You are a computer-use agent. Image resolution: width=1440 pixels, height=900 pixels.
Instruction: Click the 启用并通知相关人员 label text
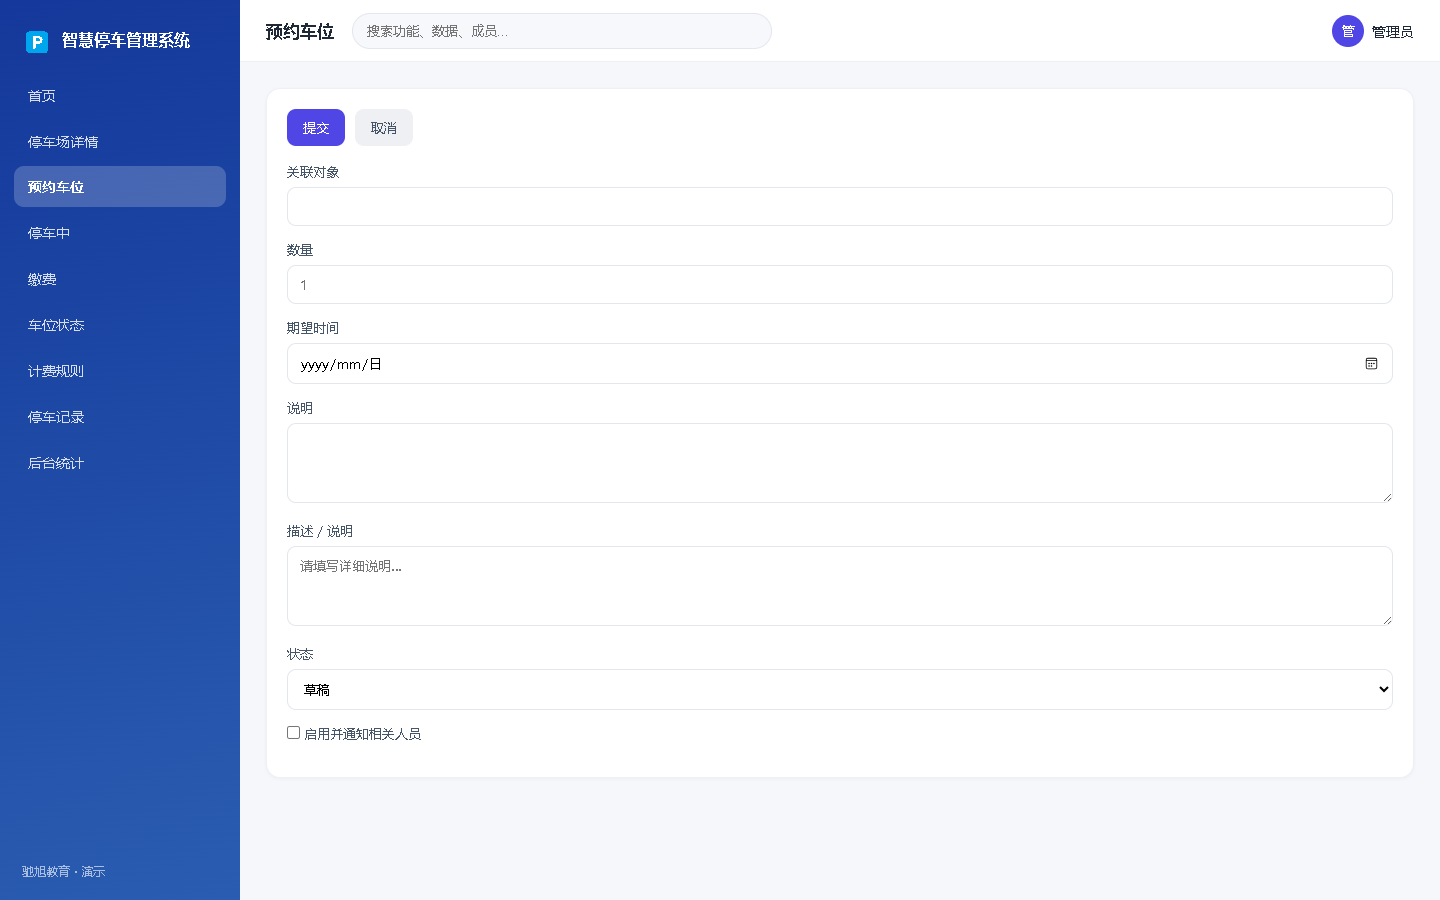pos(362,734)
